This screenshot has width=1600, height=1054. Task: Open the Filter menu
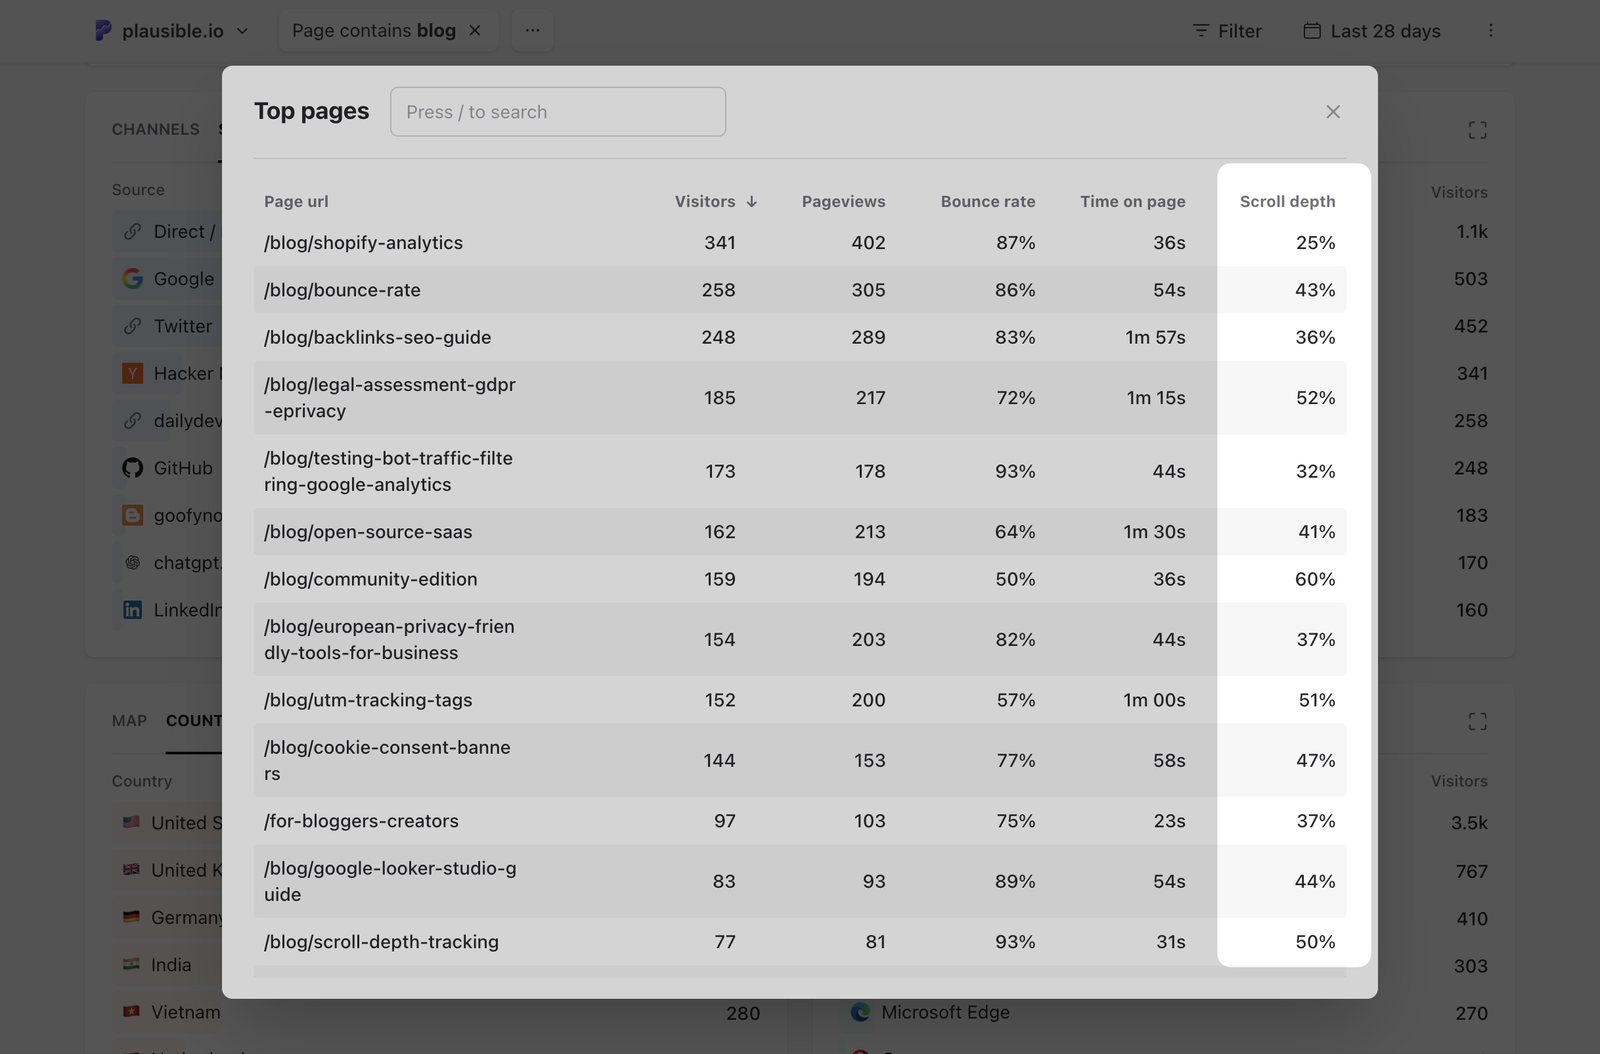(1227, 31)
